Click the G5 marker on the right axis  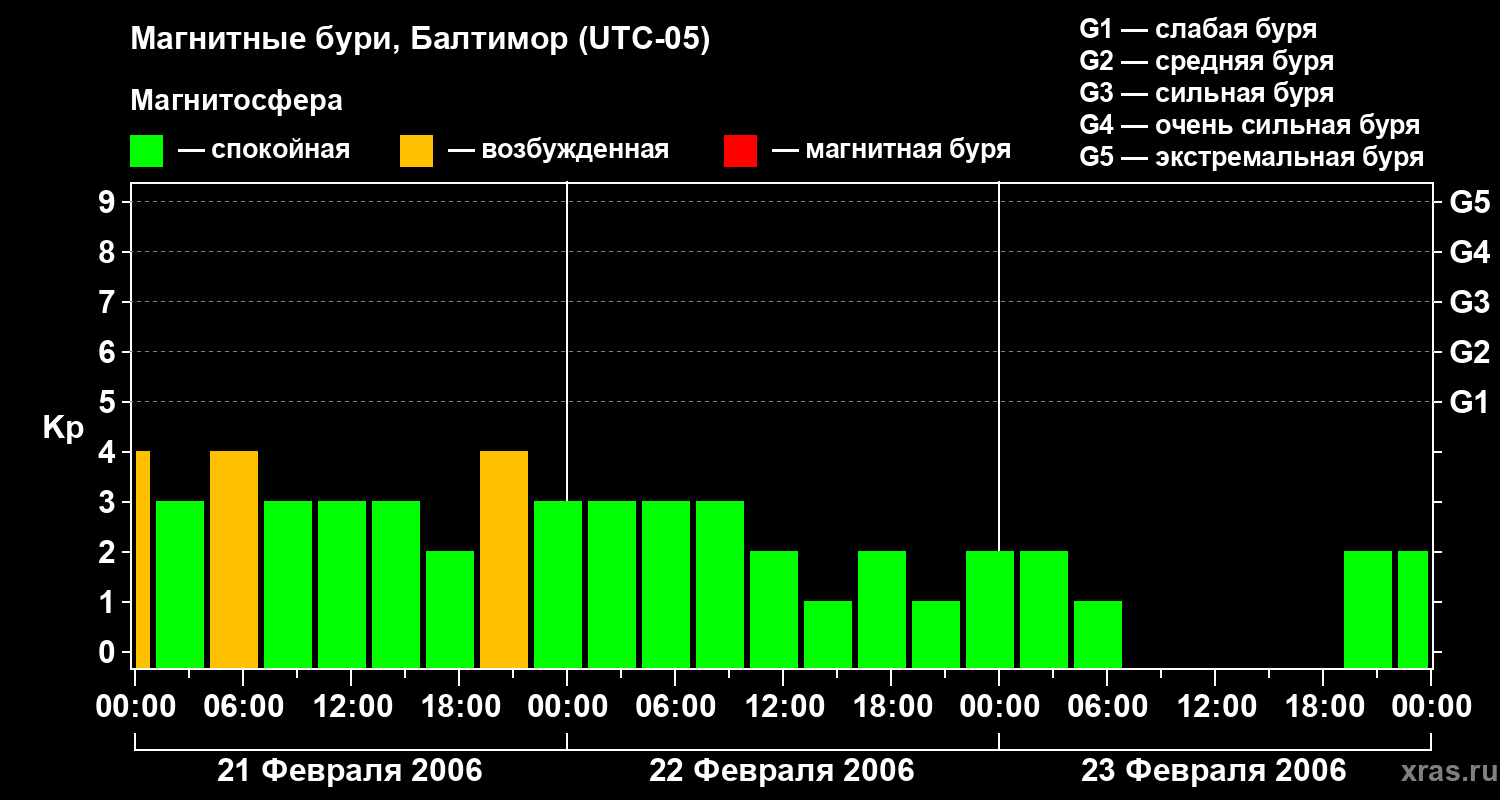[x=1469, y=203]
